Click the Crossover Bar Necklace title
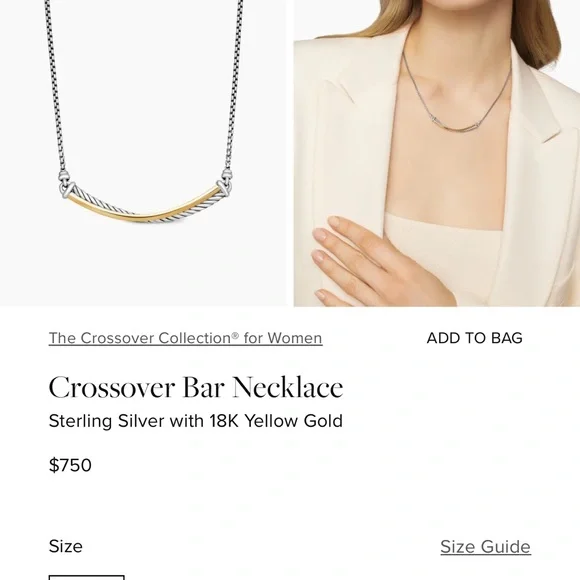Image resolution: width=580 pixels, height=580 pixels. pos(196,387)
